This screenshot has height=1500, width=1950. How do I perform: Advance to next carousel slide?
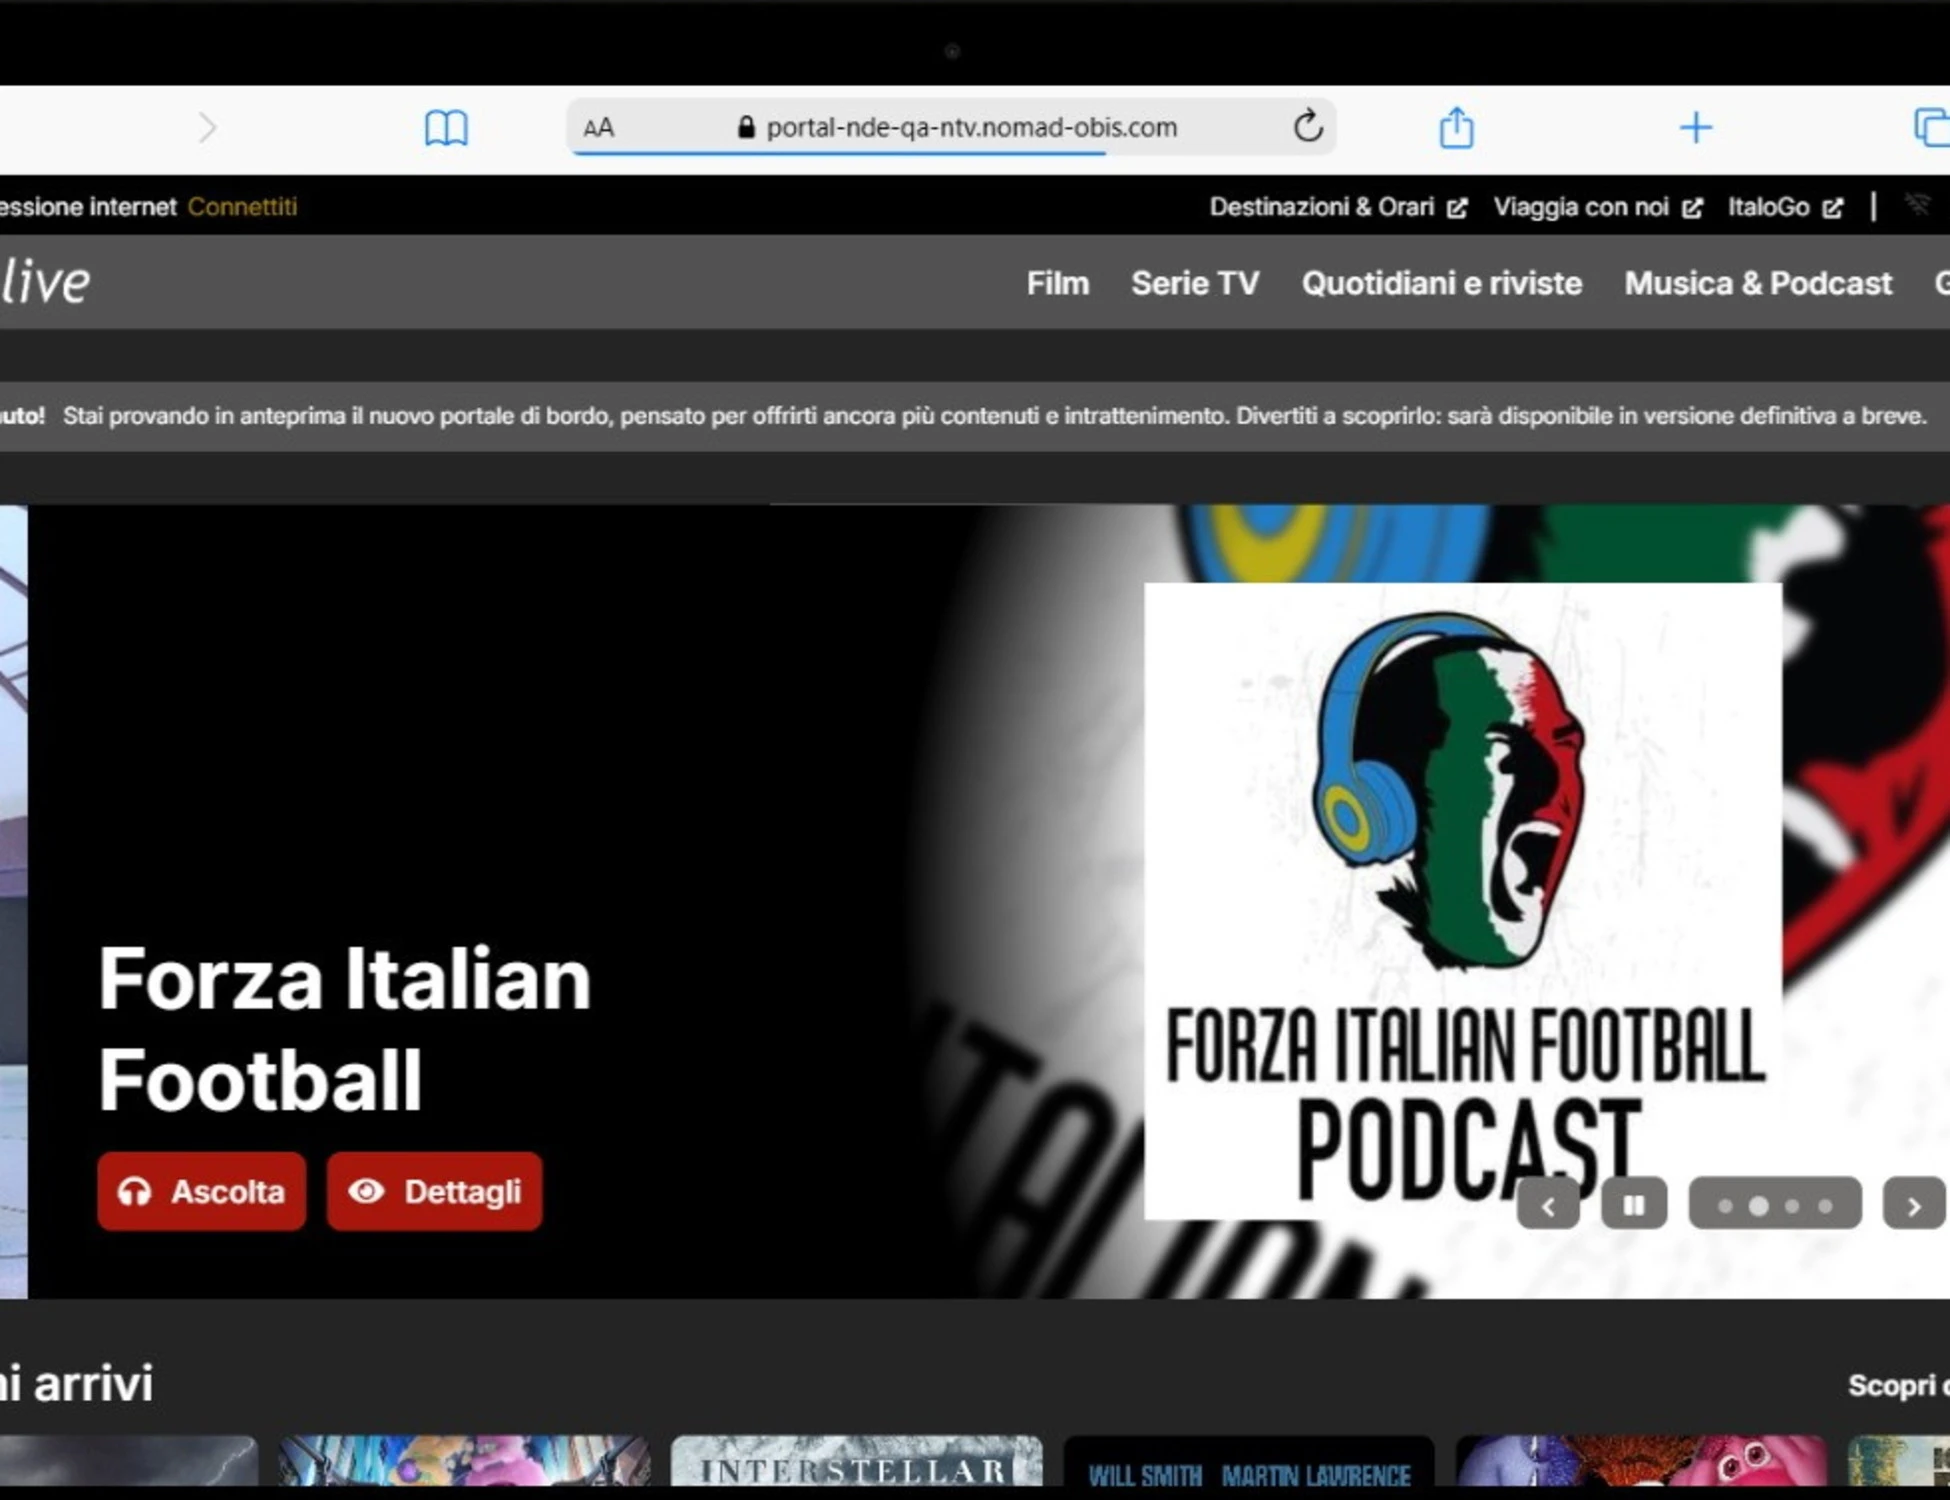coord(1914,1205)
